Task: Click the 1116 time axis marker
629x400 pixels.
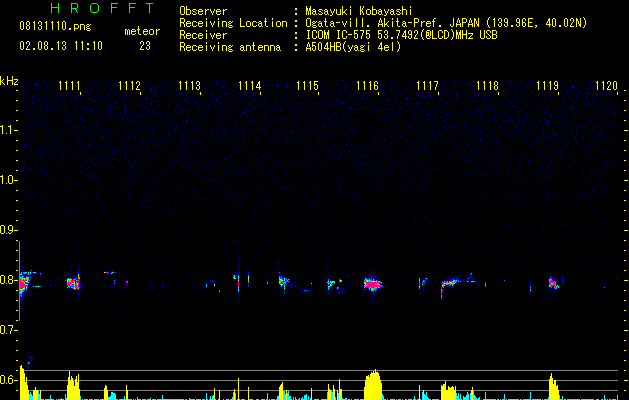Action: [x=367, y=86]
